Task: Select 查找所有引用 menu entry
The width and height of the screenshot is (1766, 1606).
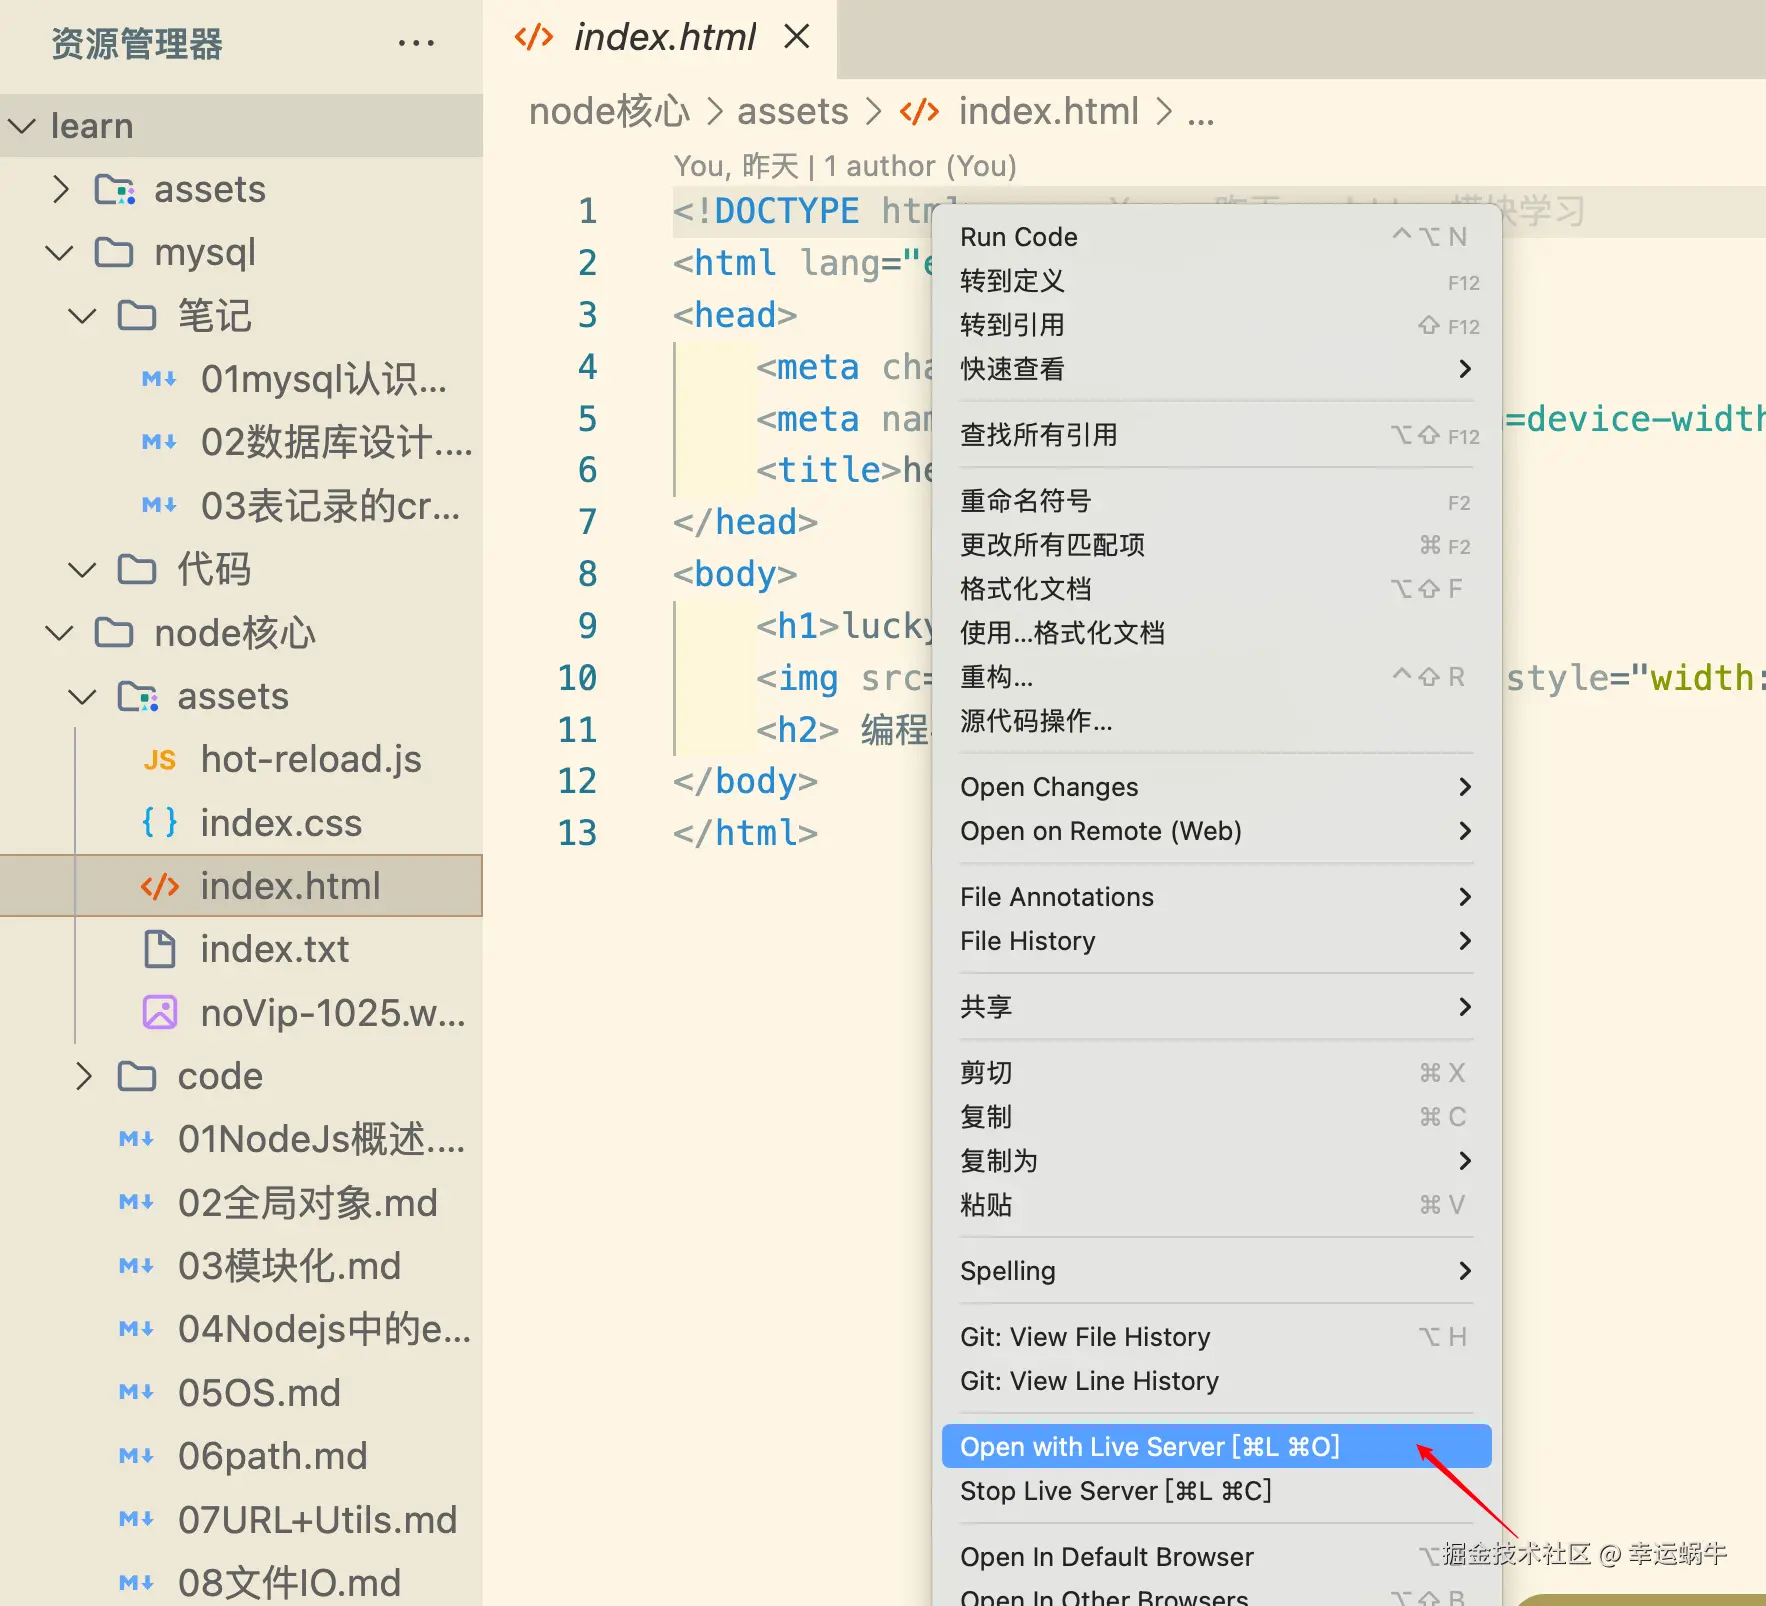Action: click(1216, 435)
